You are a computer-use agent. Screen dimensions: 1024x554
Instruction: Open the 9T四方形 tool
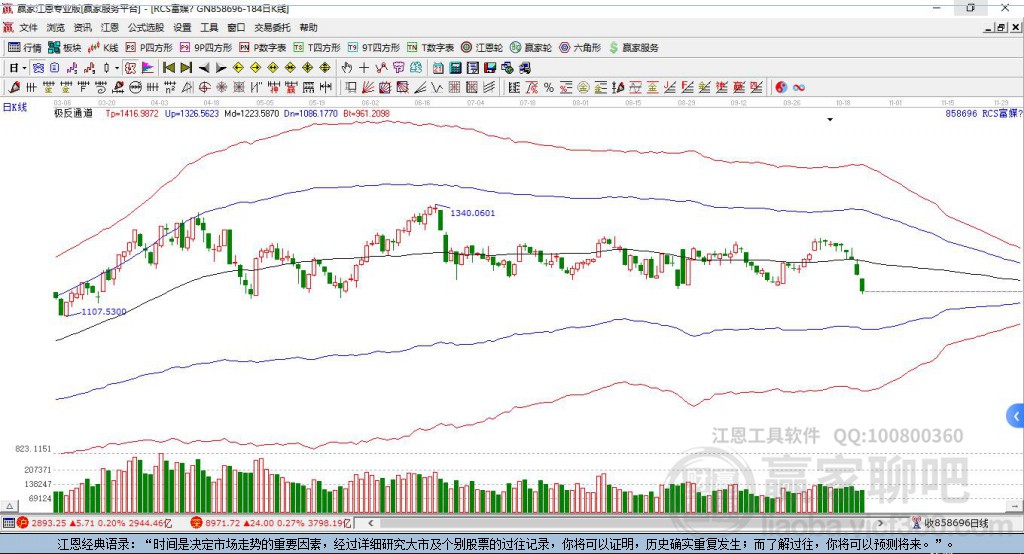coord(374,48)
